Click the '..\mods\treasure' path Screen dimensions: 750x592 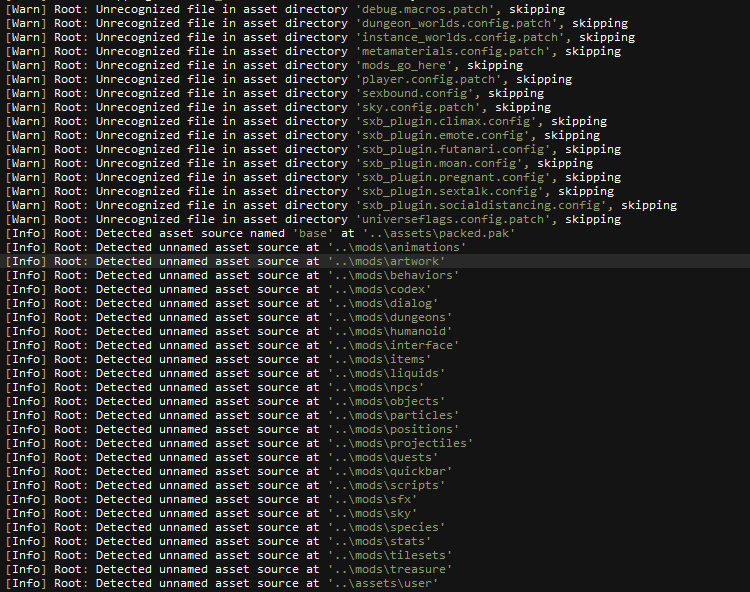[x=390, y=569]
